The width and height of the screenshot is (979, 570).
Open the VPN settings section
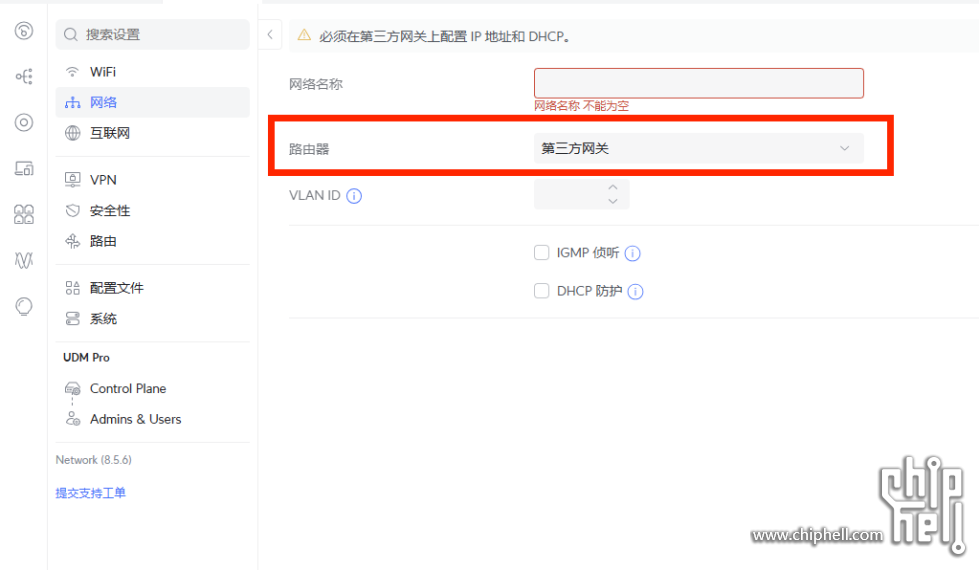152,180
